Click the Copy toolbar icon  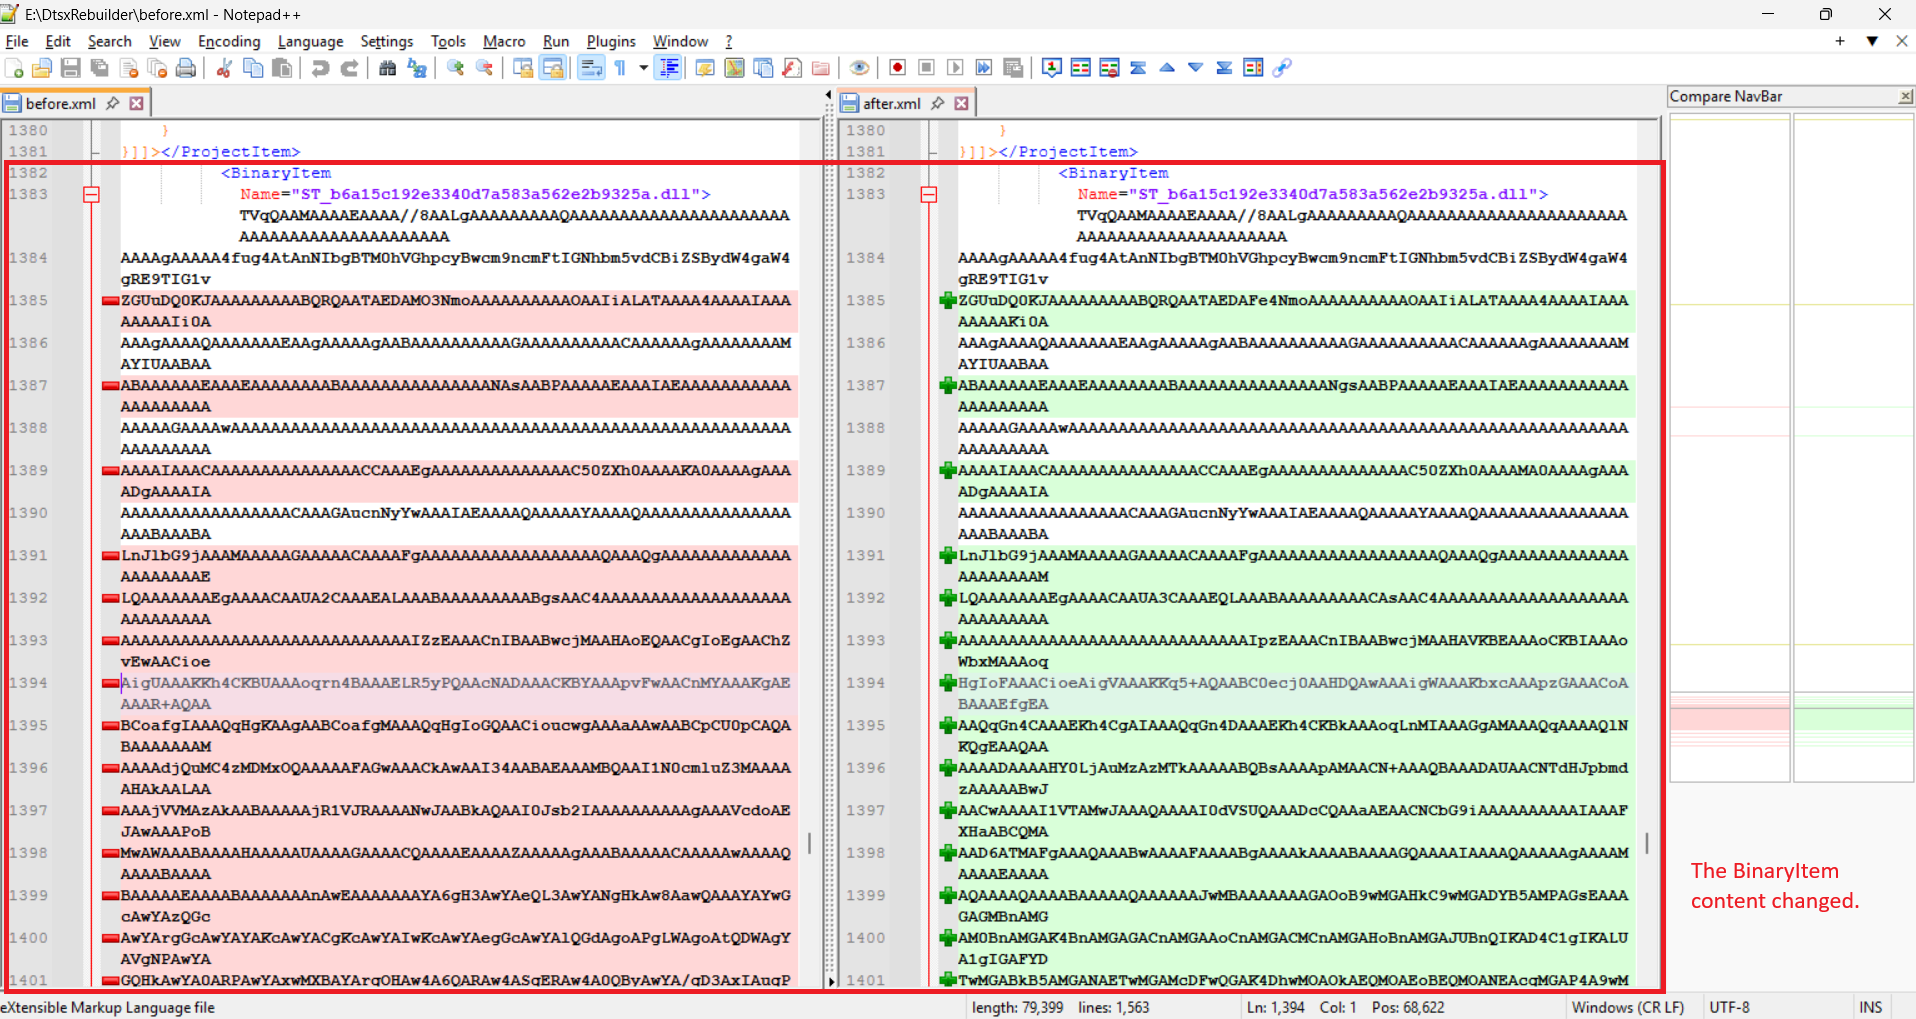point(253,68)
